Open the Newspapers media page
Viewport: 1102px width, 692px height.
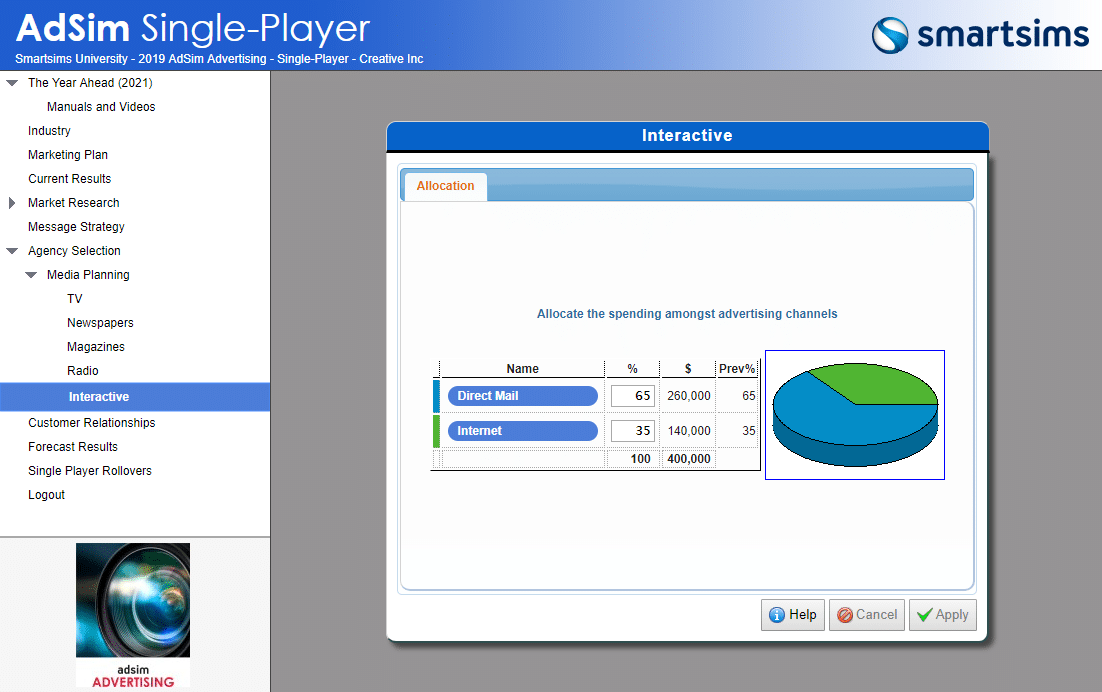click(x=100, y=323)
